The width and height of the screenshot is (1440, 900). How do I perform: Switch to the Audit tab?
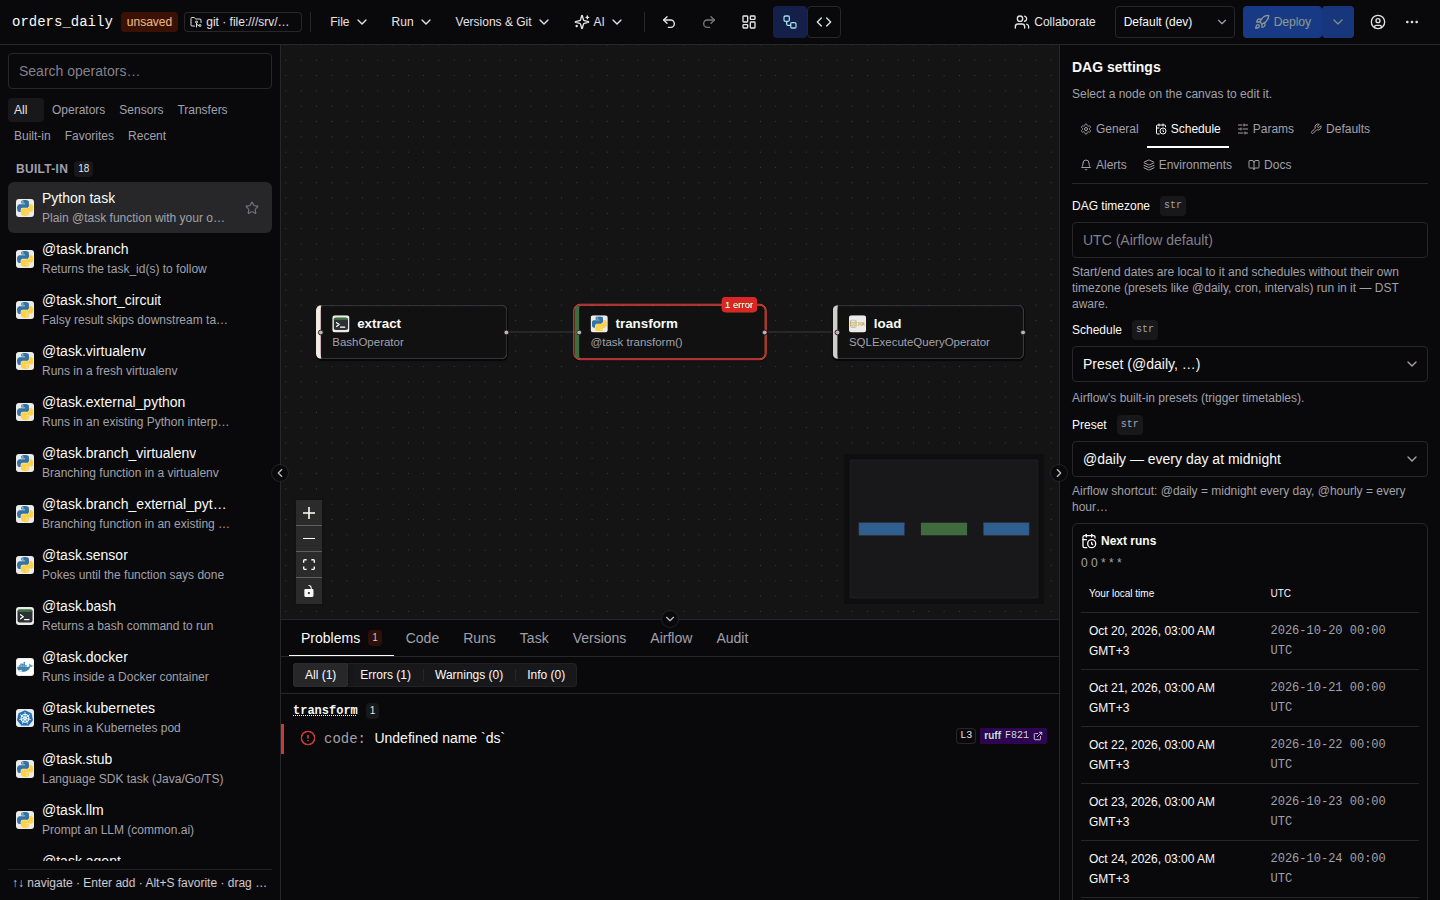[x=732, y=638]
